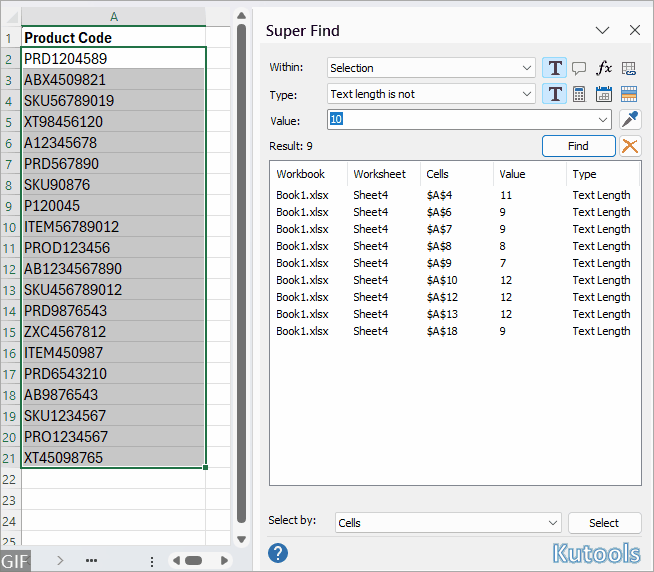Select cell SKU56789019
The height and width of the screenshot is (572, 654).
click(113, 101)
